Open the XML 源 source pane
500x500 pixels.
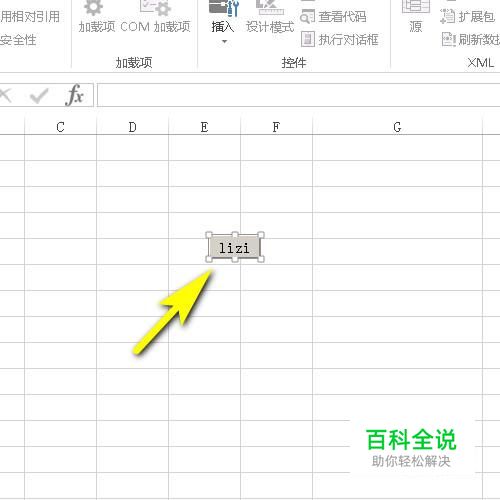coord(415,17)
